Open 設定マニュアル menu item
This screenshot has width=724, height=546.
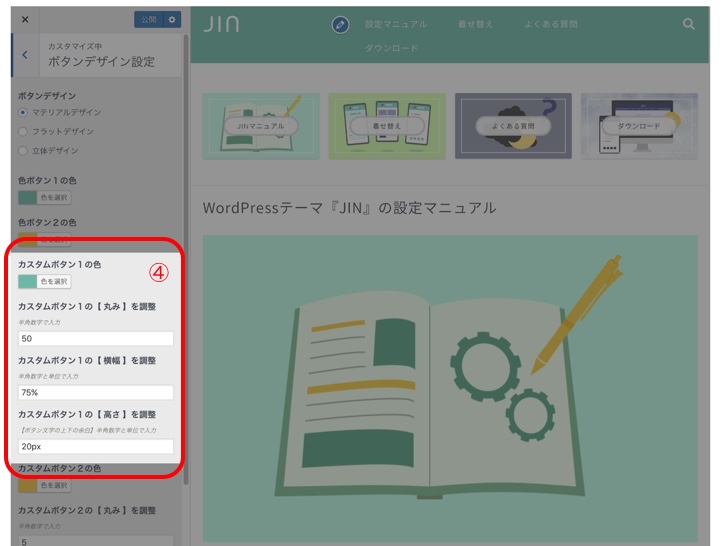click(396, 24)
